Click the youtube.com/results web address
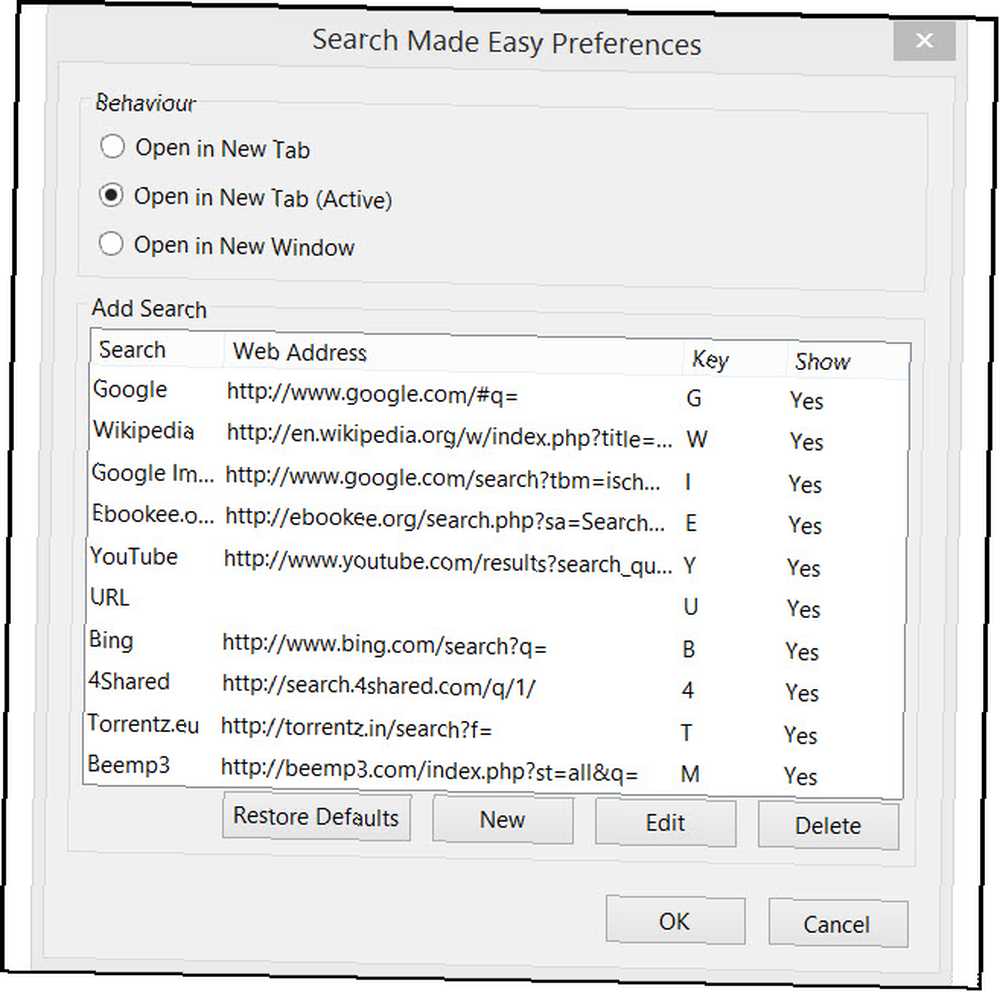The image size is (1000, 992). tap(448, 561)
